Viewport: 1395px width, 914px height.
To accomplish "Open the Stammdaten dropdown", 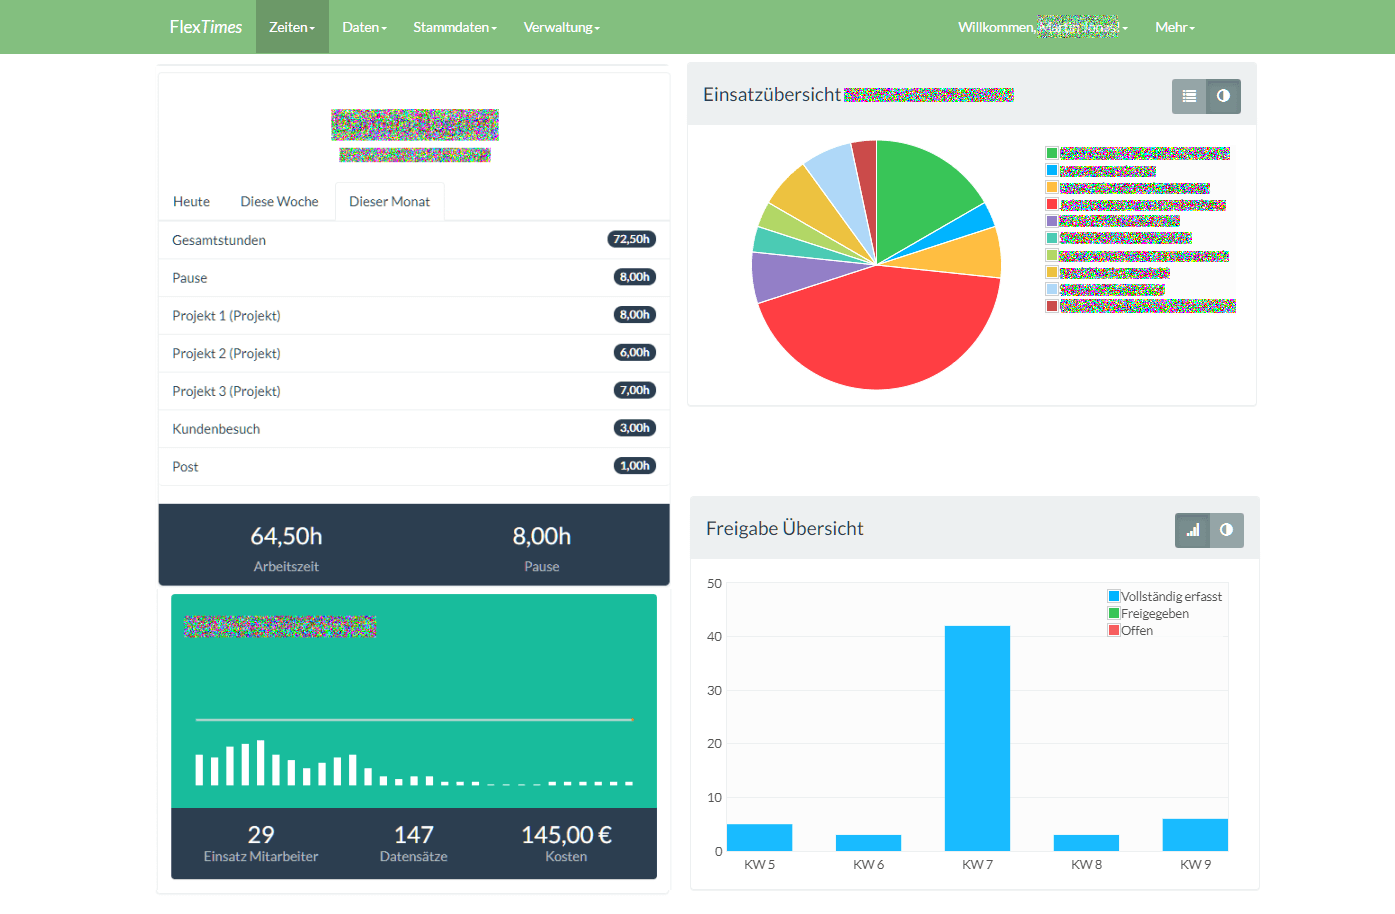I will click(455, 27).
